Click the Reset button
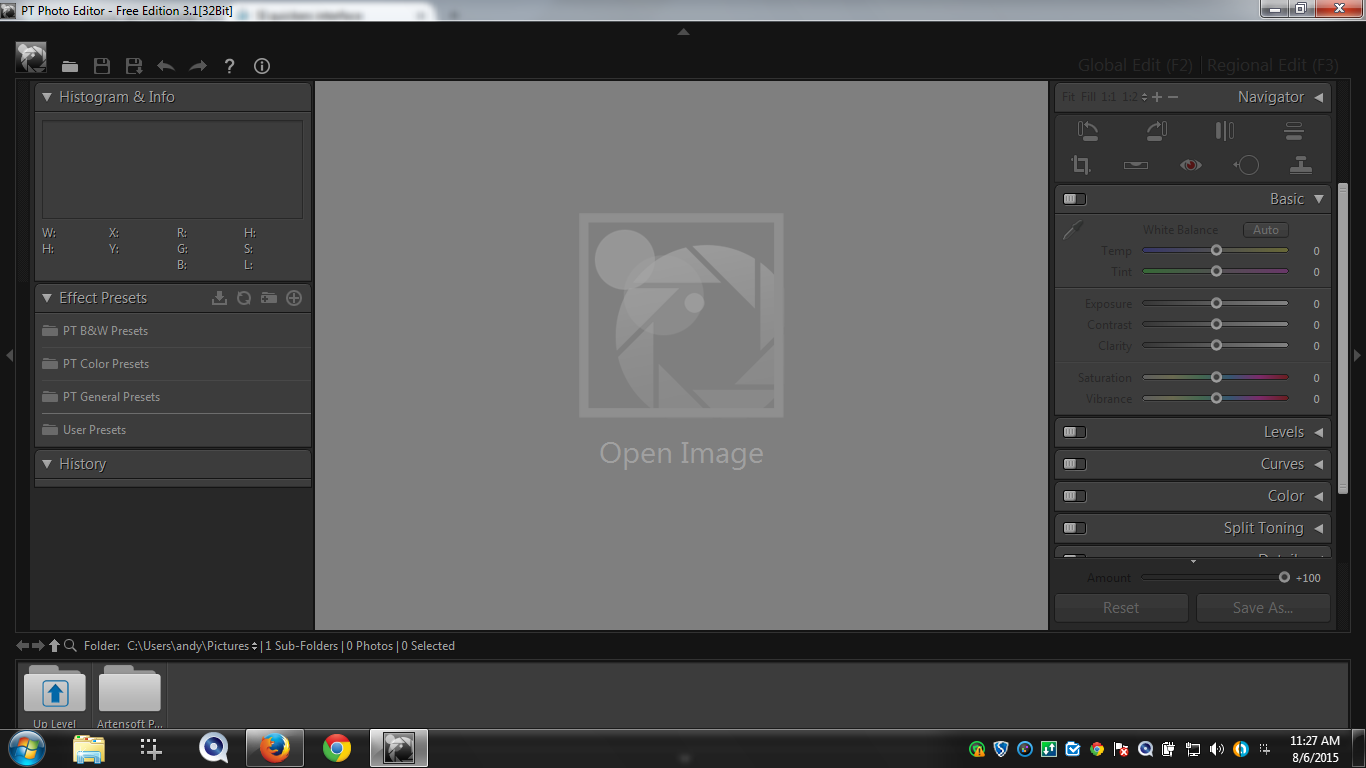 point(1121,608)
